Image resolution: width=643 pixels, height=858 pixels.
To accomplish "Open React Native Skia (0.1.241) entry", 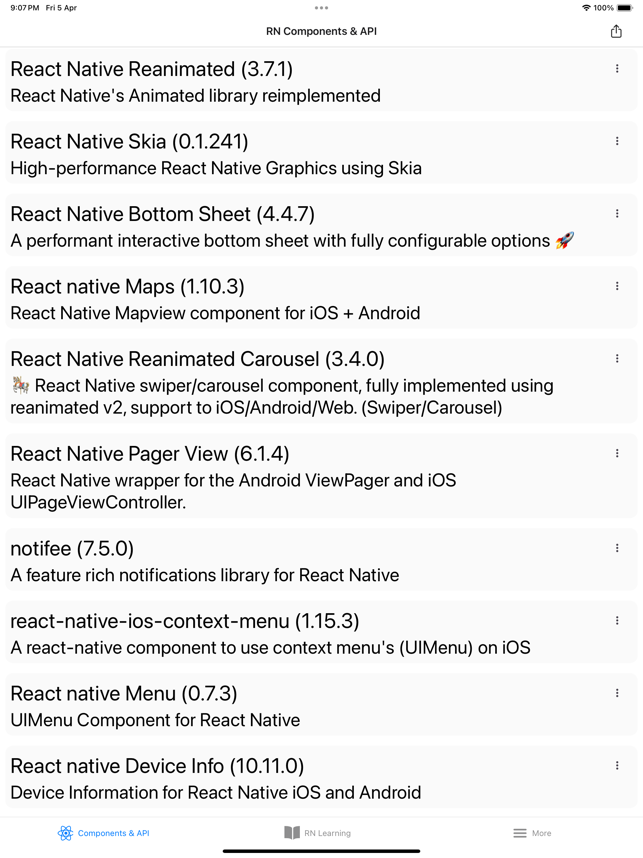I will (321, 153).
